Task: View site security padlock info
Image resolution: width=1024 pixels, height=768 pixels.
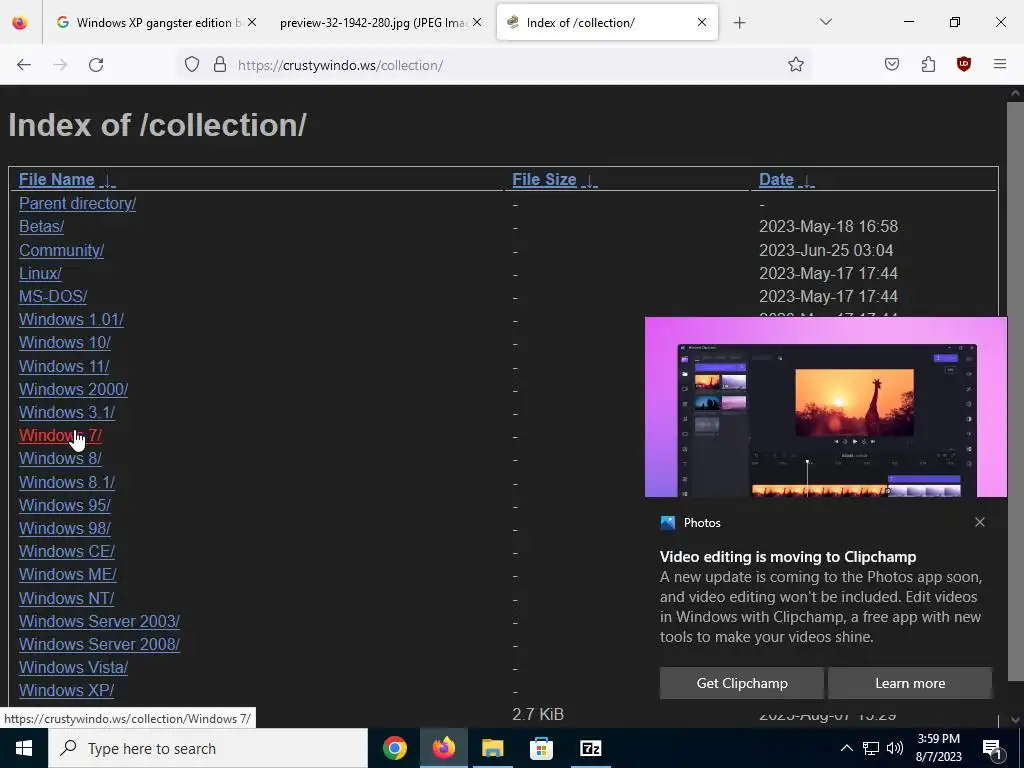Action: (220, 65)
